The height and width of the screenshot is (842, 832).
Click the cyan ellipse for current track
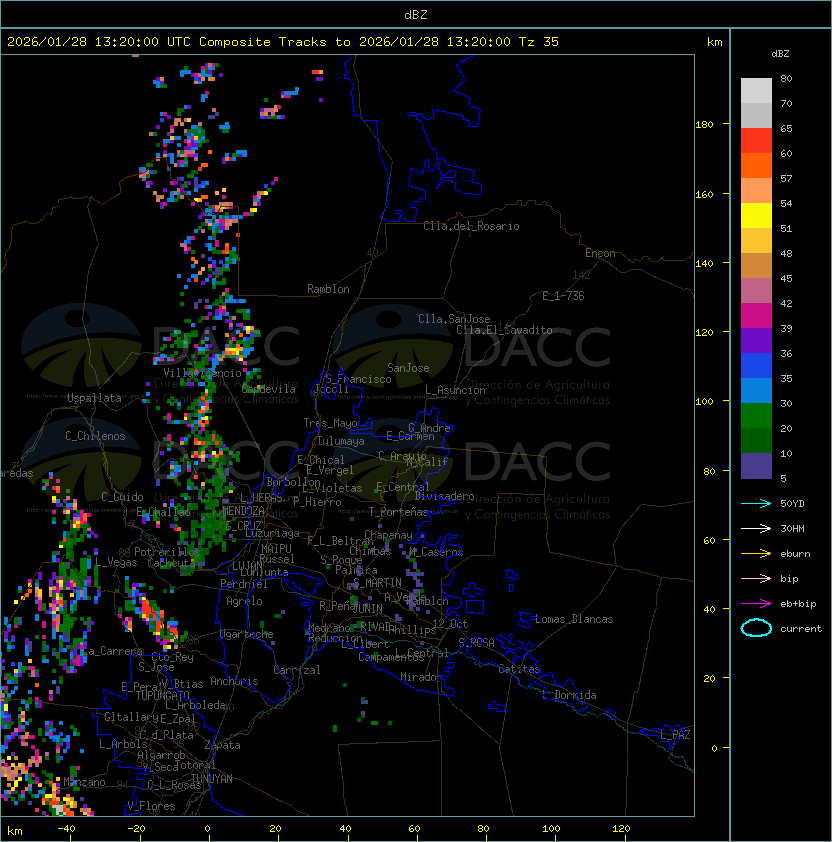point(756,628)
